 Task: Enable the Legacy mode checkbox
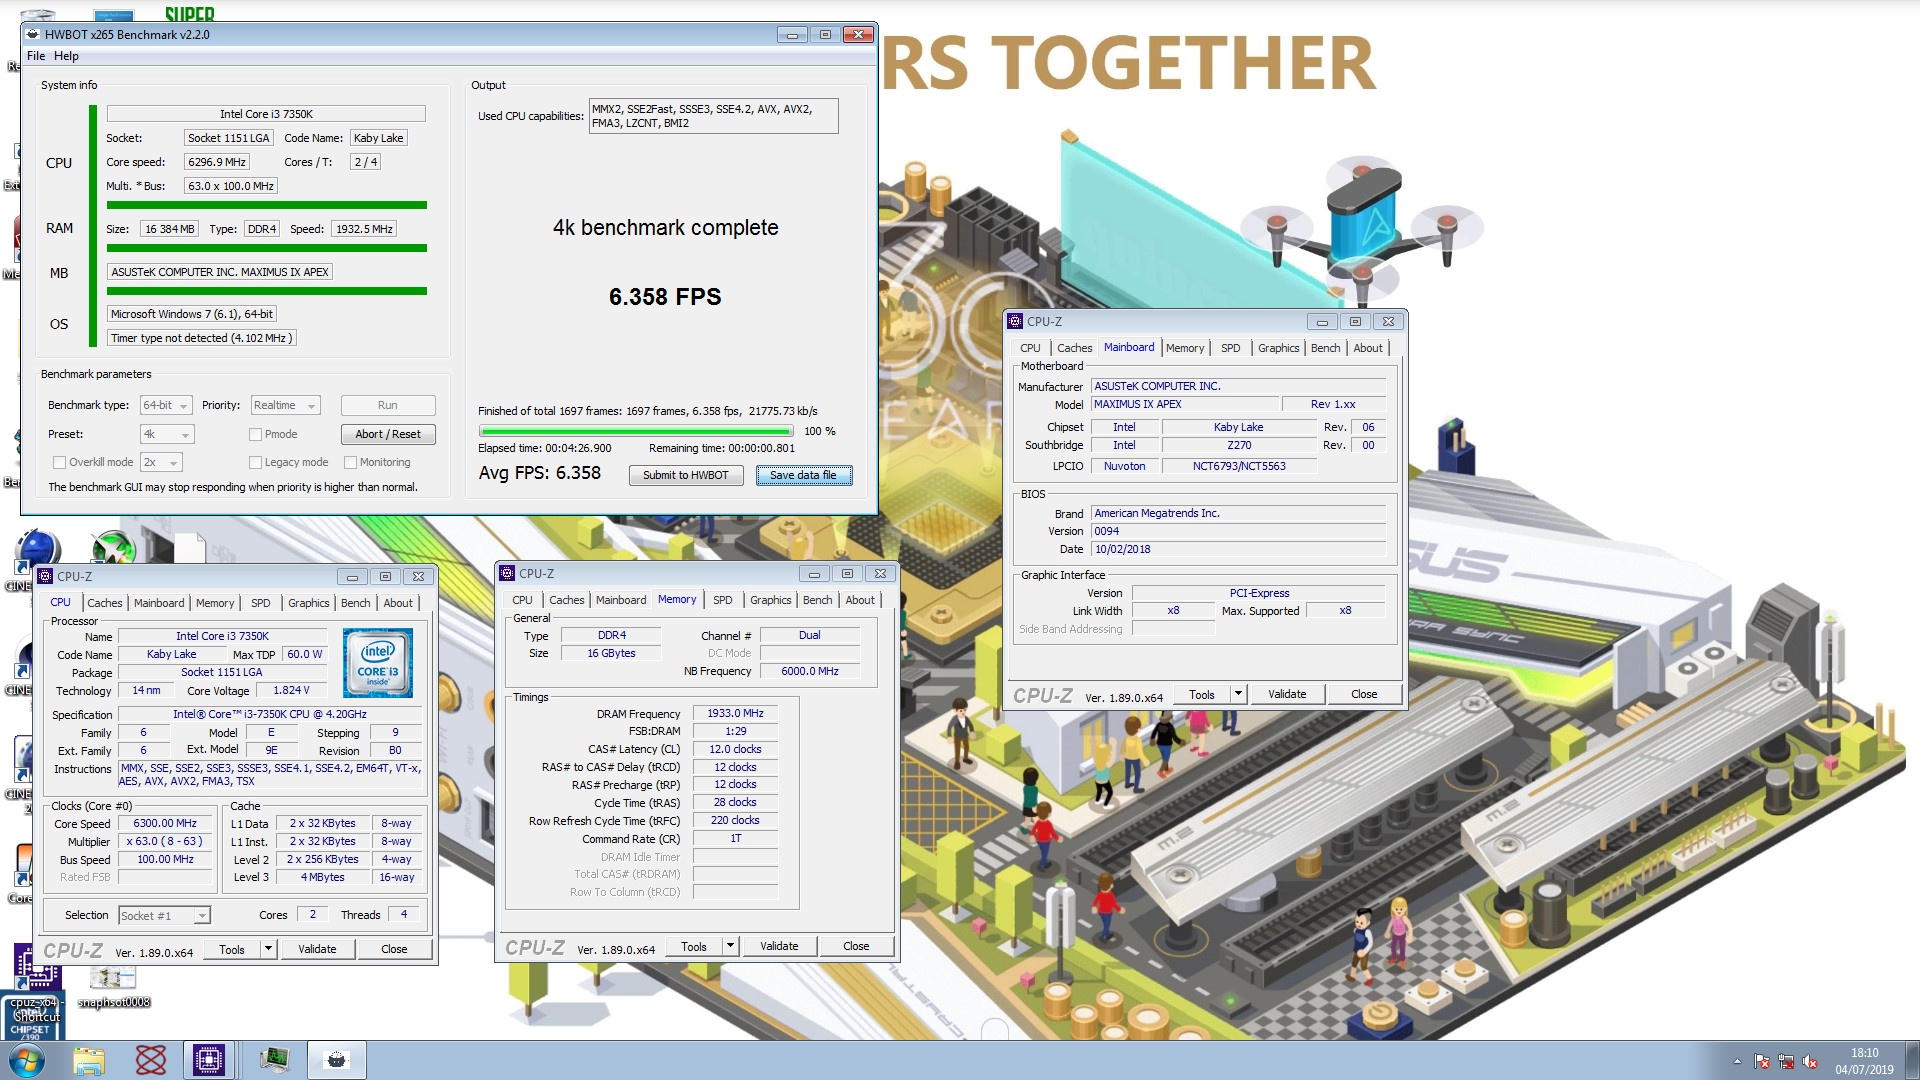coord(255,462)
